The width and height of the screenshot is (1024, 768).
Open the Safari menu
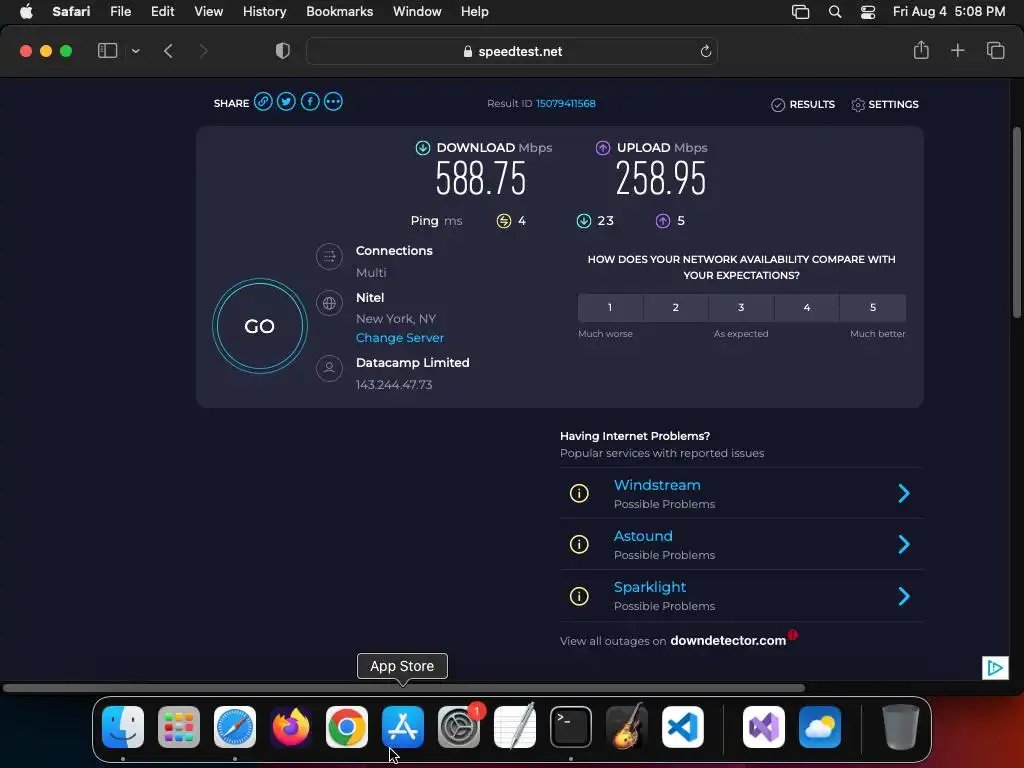click(x=71, y=11)
